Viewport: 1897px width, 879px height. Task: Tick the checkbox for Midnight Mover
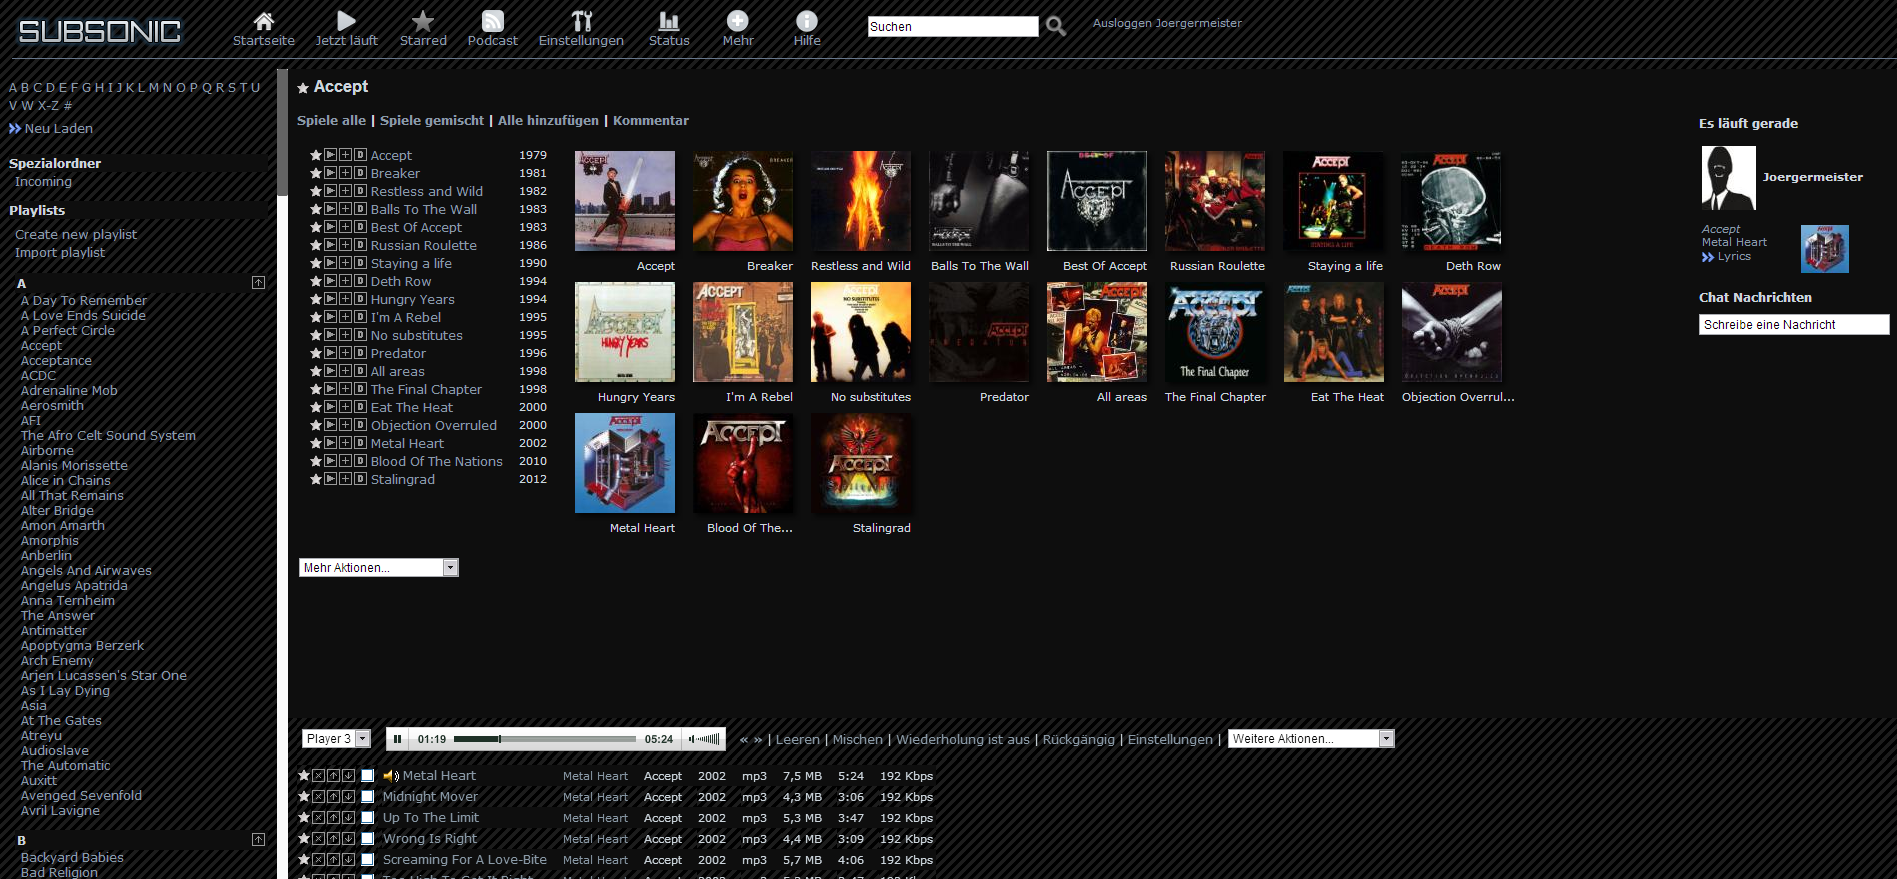(367, 797)
